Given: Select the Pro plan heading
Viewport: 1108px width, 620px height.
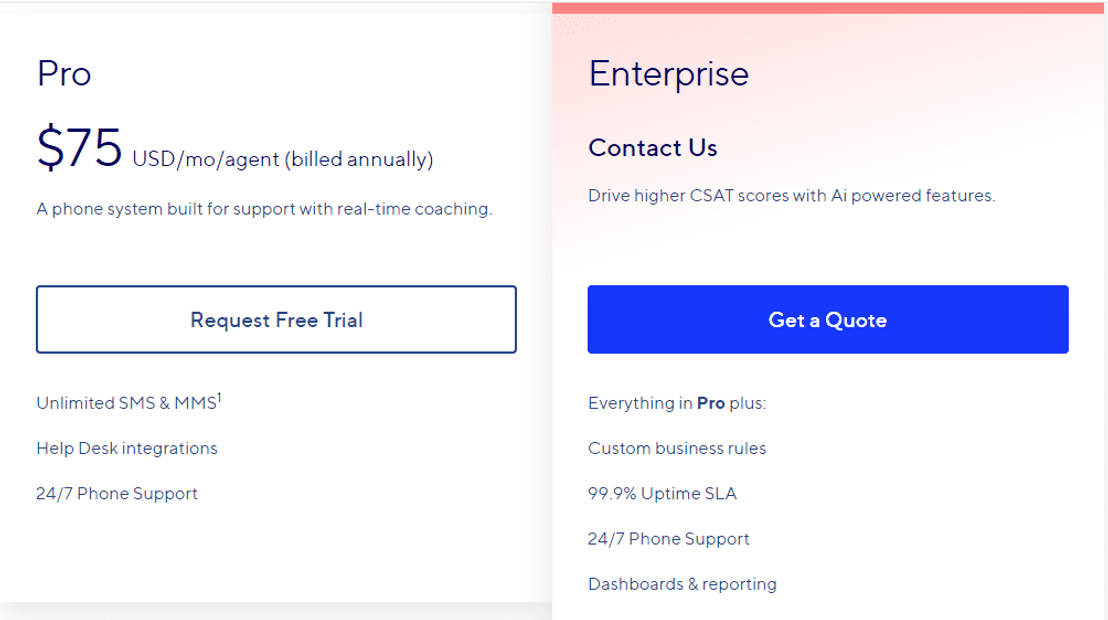Looking at the screenshot, I should point(64,73).
